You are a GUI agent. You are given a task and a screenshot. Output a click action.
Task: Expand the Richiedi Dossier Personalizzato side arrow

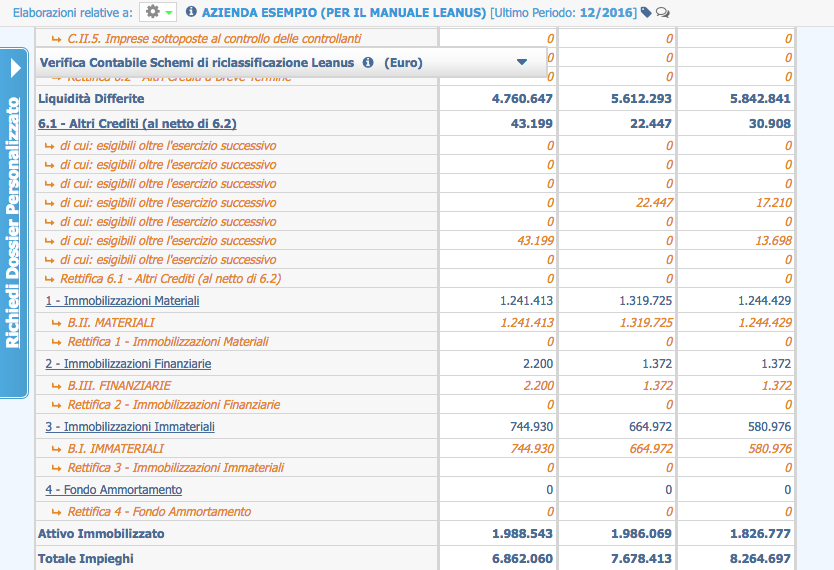[x=14, y=69]
